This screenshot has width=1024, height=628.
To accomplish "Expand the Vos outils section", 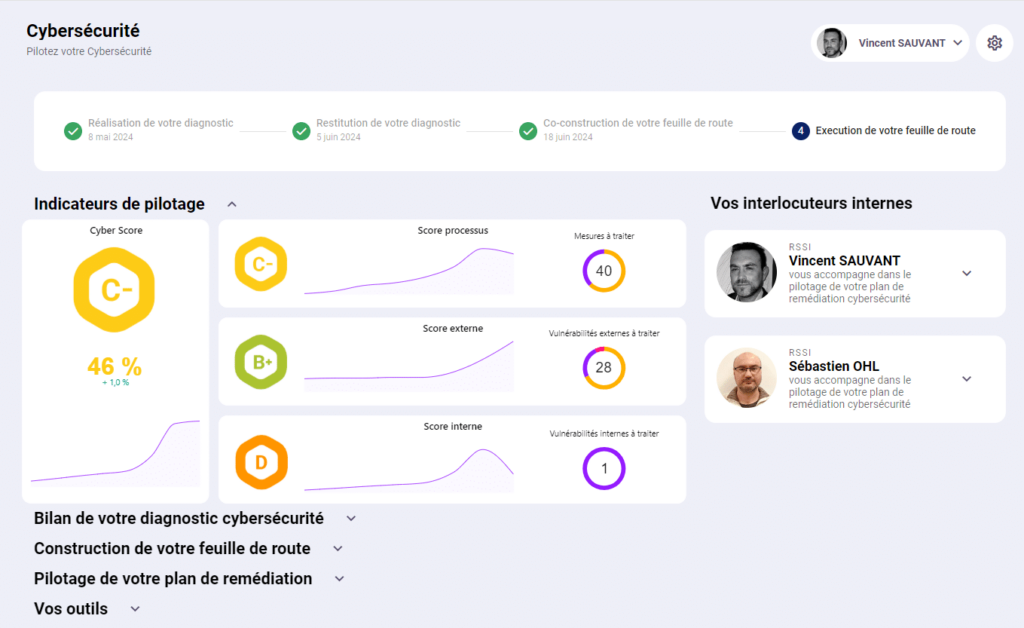I will [x=136, y=608].
